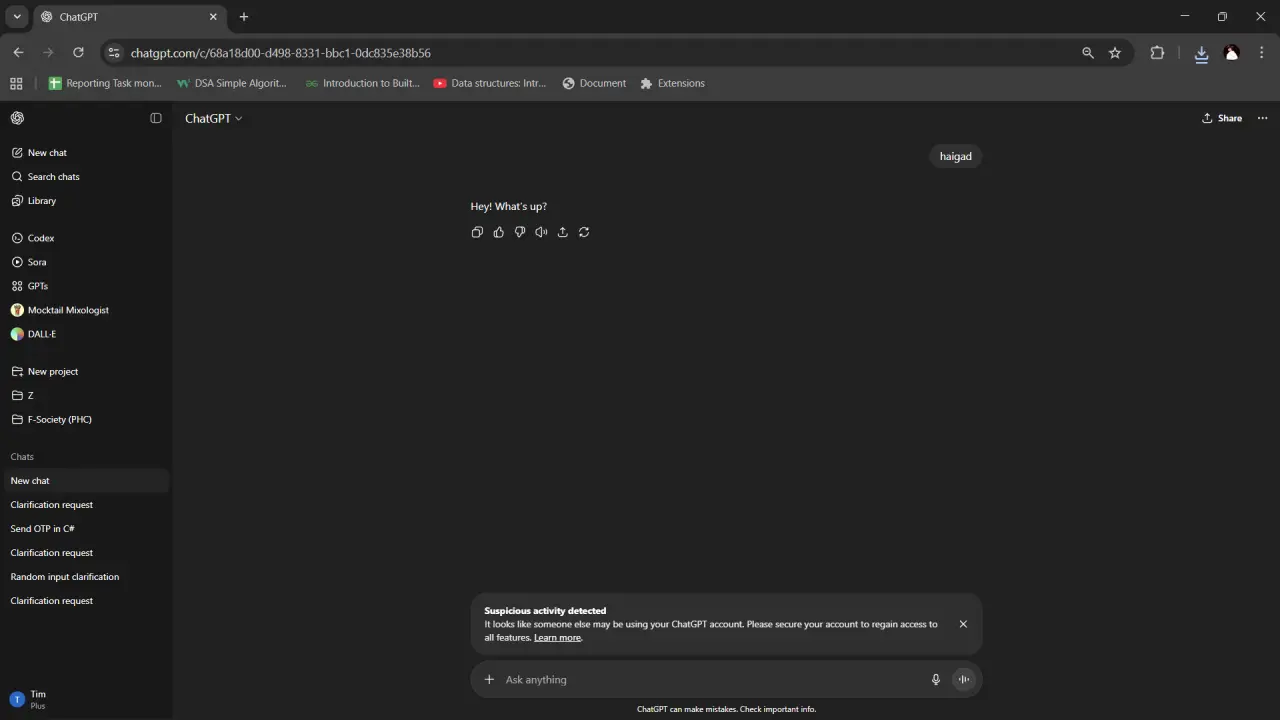This screenshot has height=720, width=1280.
Task: Open the 'Send OTP in C#' chat
Action: click(x=85, y=529)
